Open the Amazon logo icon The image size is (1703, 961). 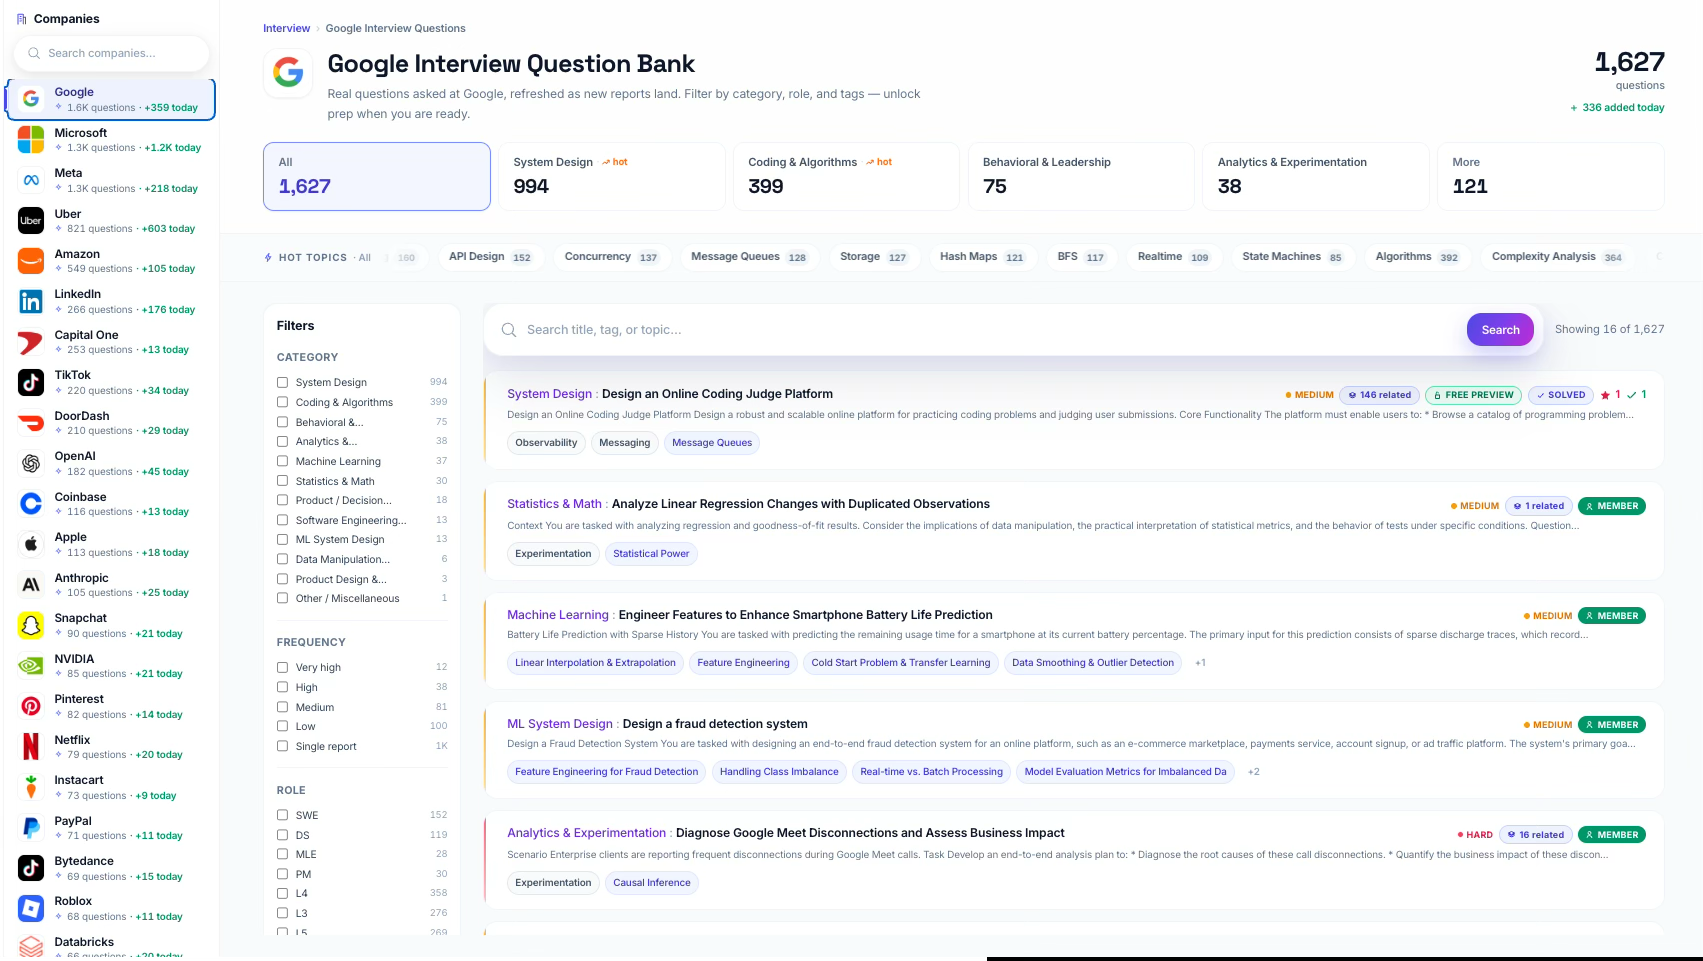tap(31, 261)
